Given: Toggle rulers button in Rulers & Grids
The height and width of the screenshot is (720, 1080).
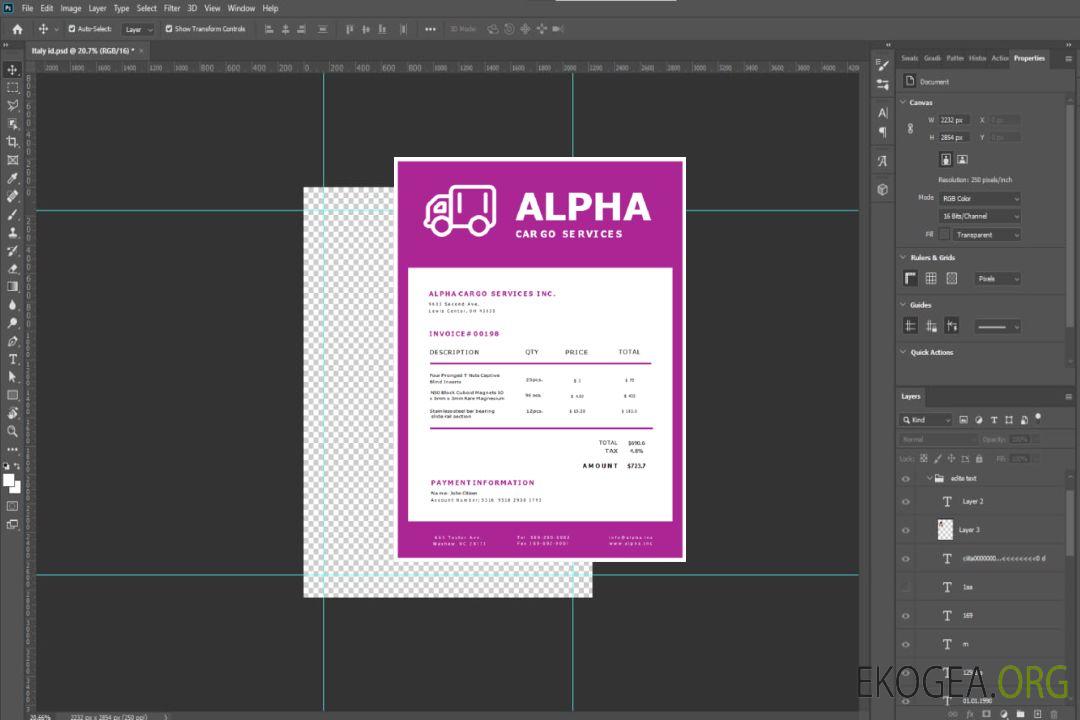Looking at the screenshot, I should pyautogui.click(x=910, y=278).
